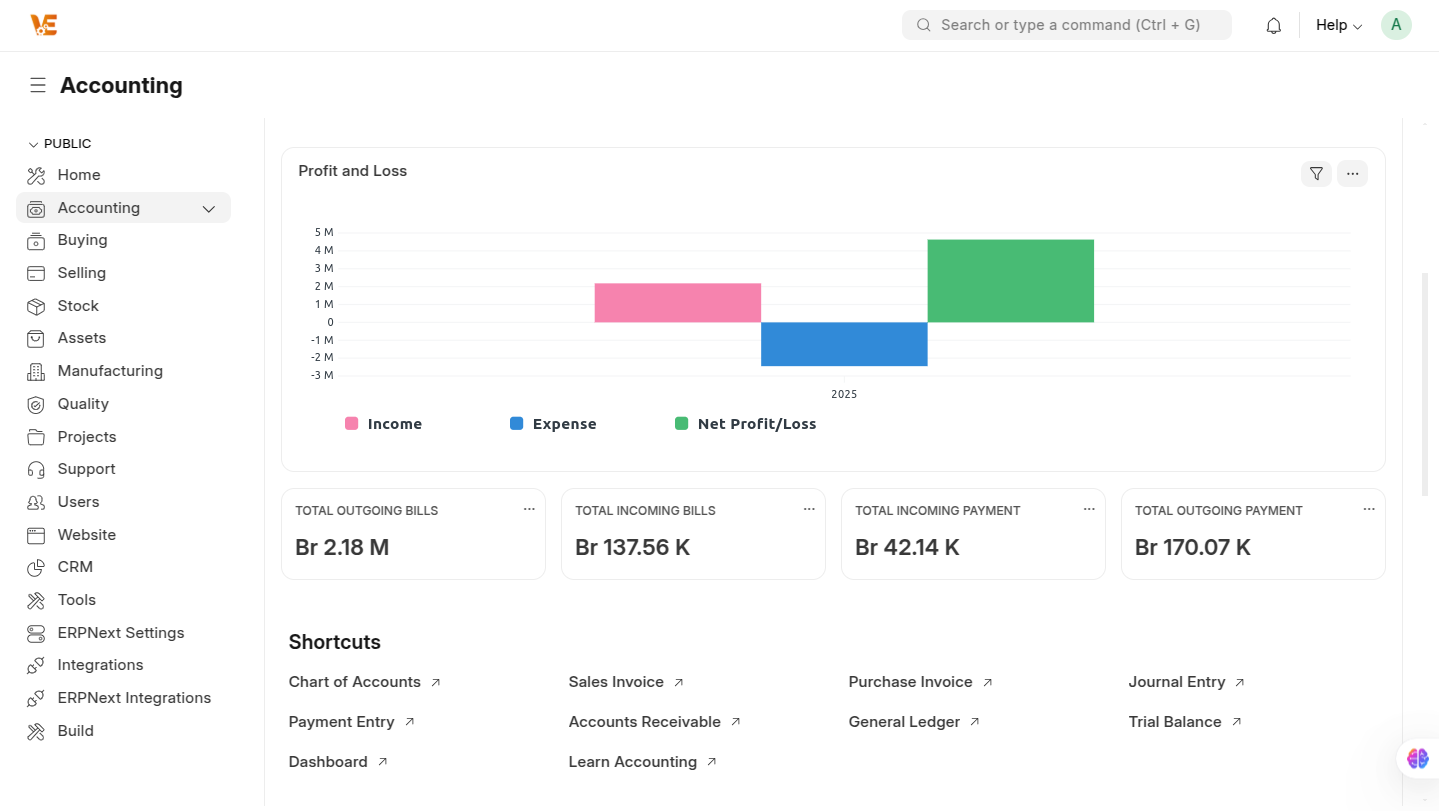The width and height of the screenshot is (1439, 811).
Task: Toggle Income series in chart legend
Action: click(x=384, y=424)
